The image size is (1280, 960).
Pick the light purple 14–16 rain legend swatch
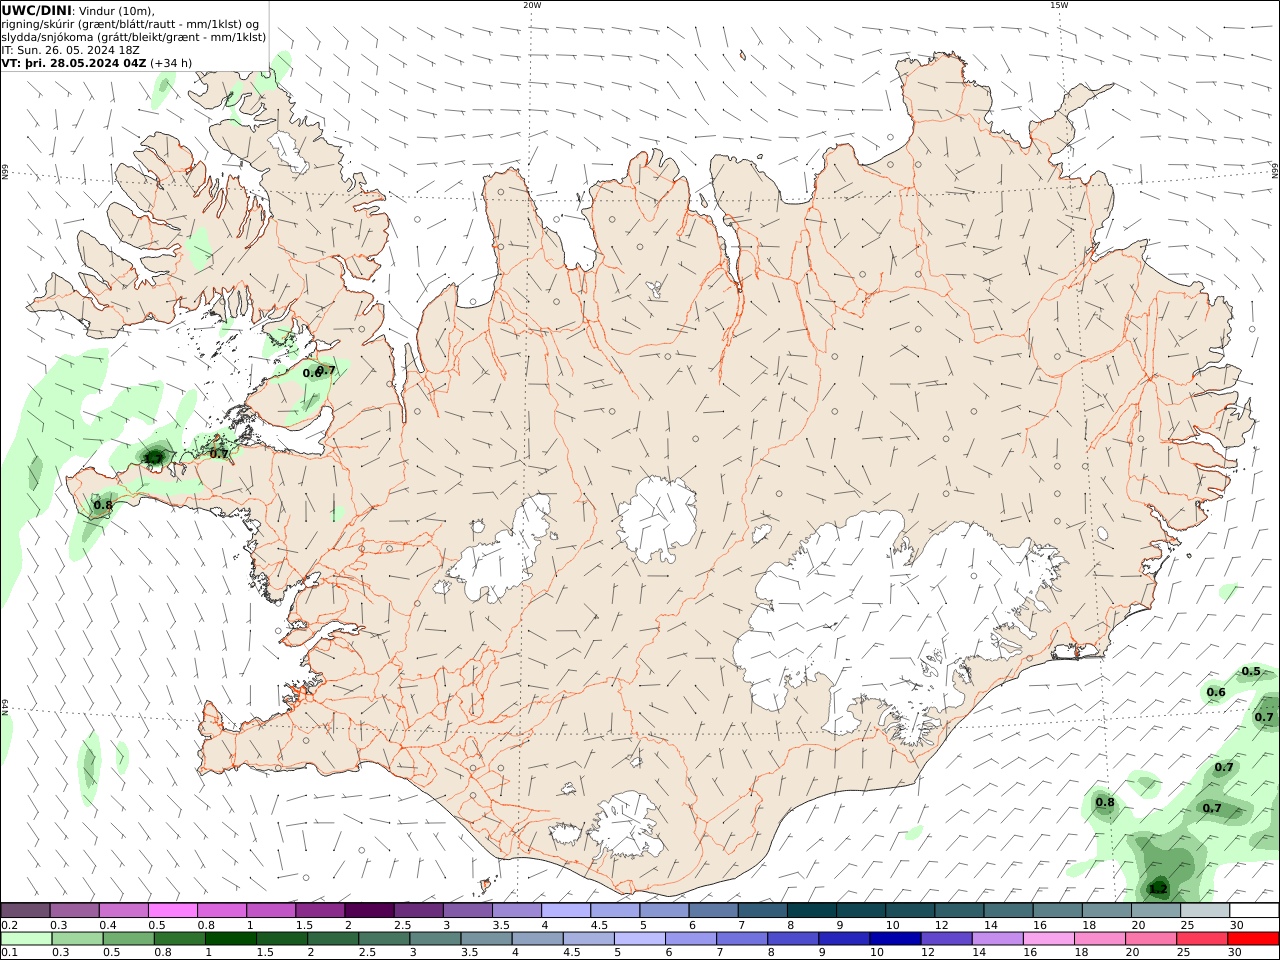point(997,939)
